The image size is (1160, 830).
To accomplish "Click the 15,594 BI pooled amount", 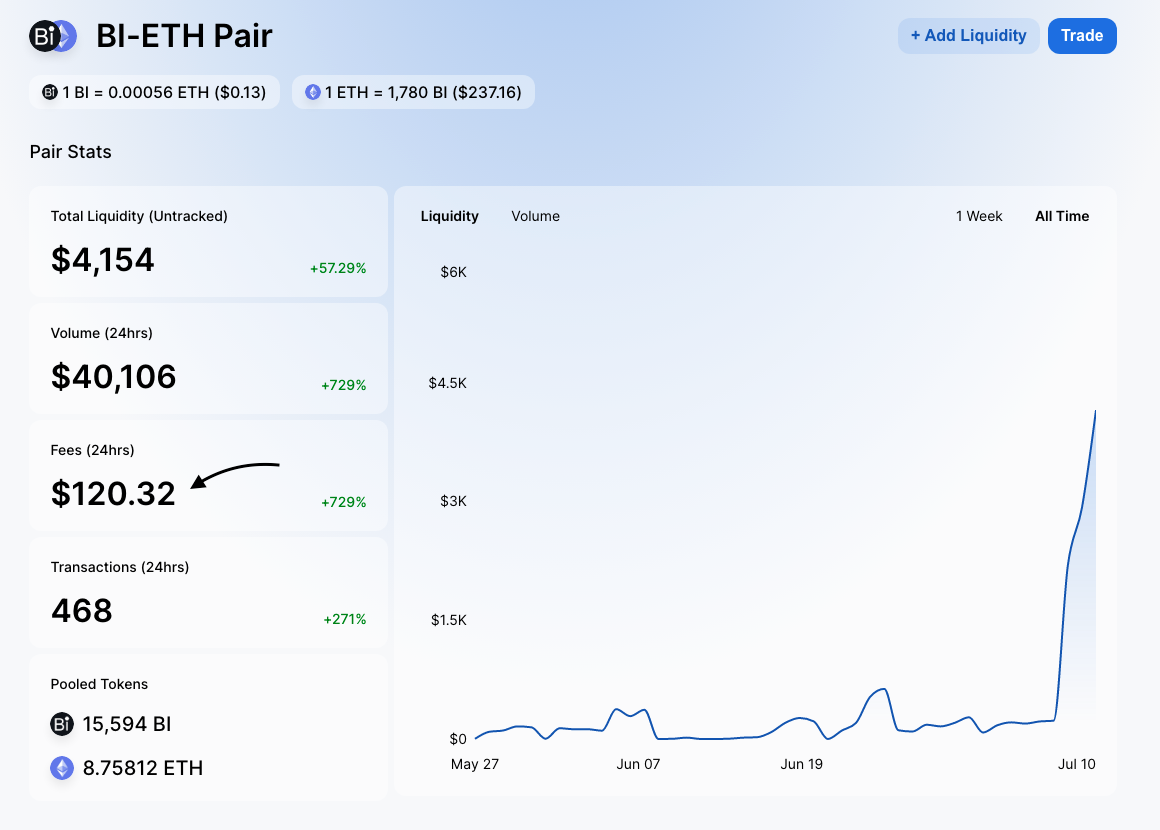I will point(127,723).
